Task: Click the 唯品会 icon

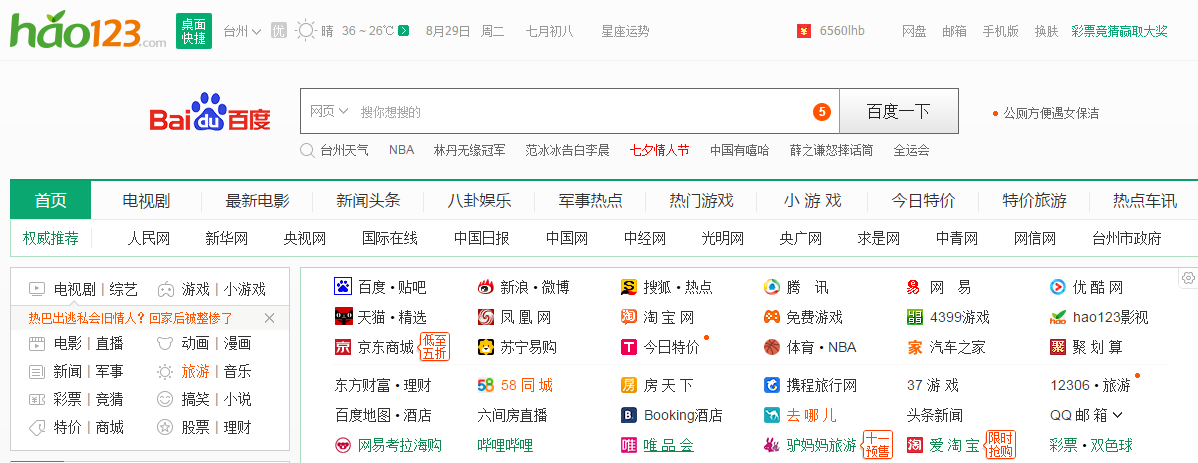Action: (629, 445)
